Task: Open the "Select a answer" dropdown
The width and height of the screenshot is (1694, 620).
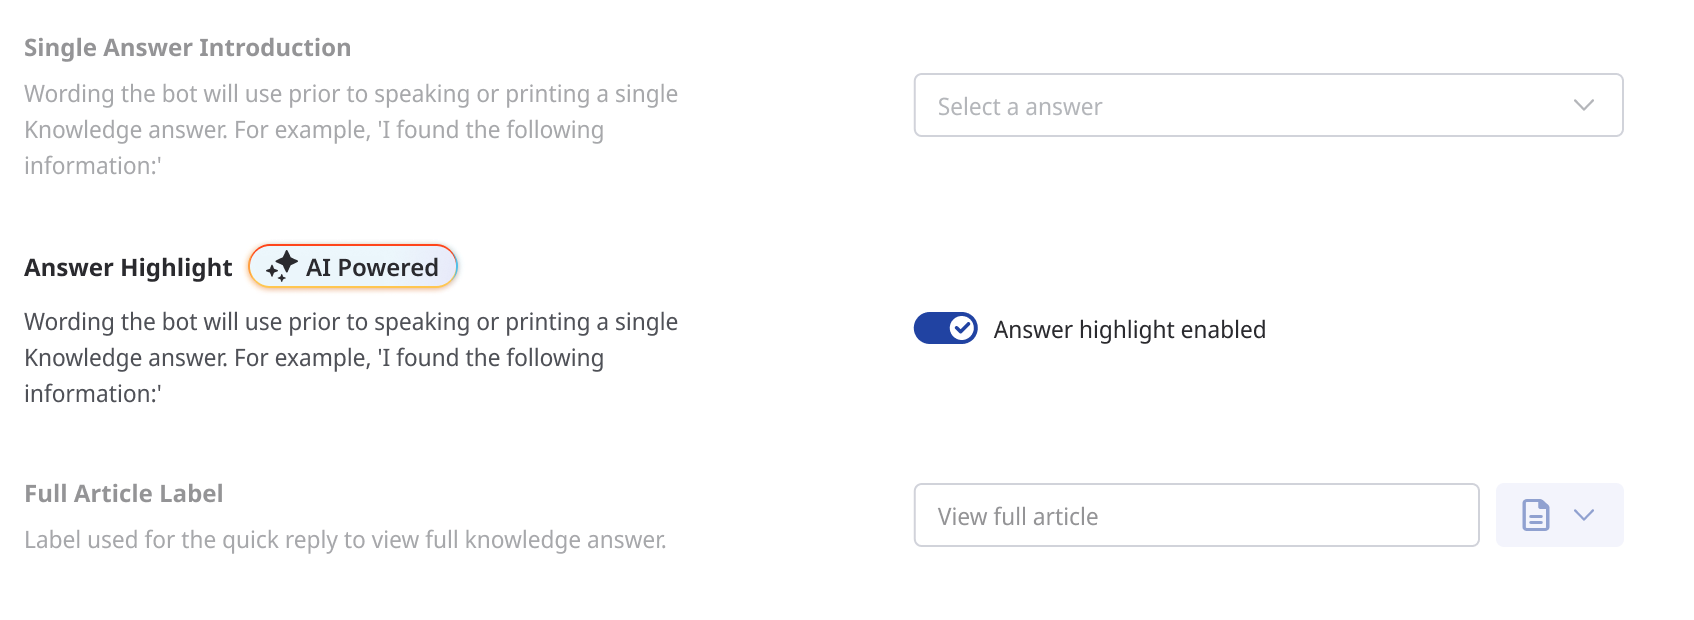Action: [1267, 105]
